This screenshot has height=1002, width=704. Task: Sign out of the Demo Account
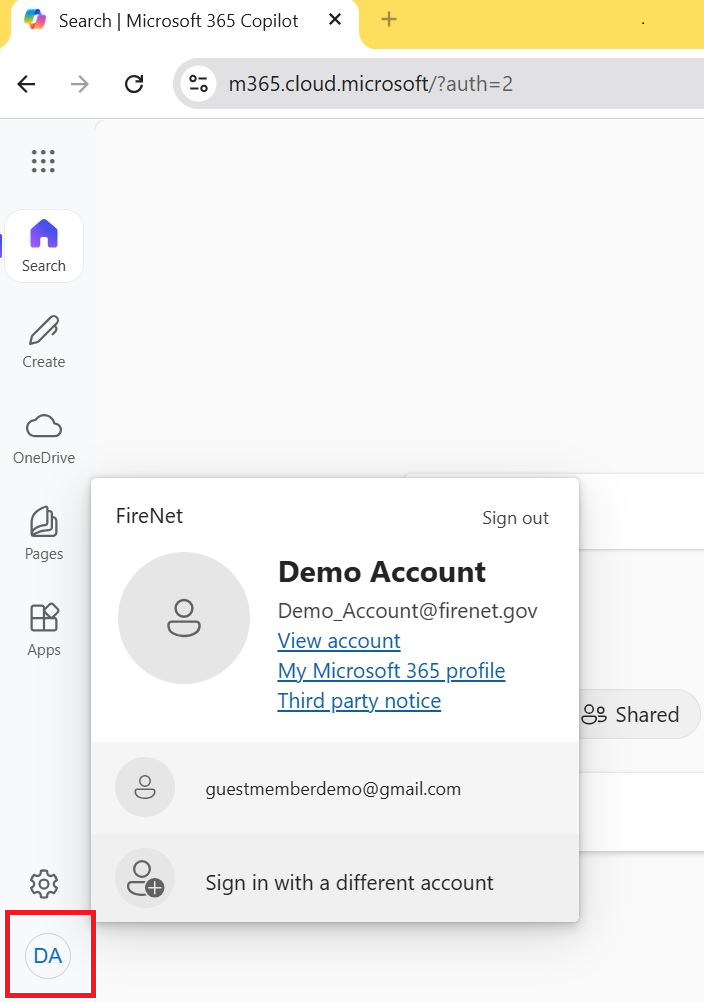pos(515,518)
